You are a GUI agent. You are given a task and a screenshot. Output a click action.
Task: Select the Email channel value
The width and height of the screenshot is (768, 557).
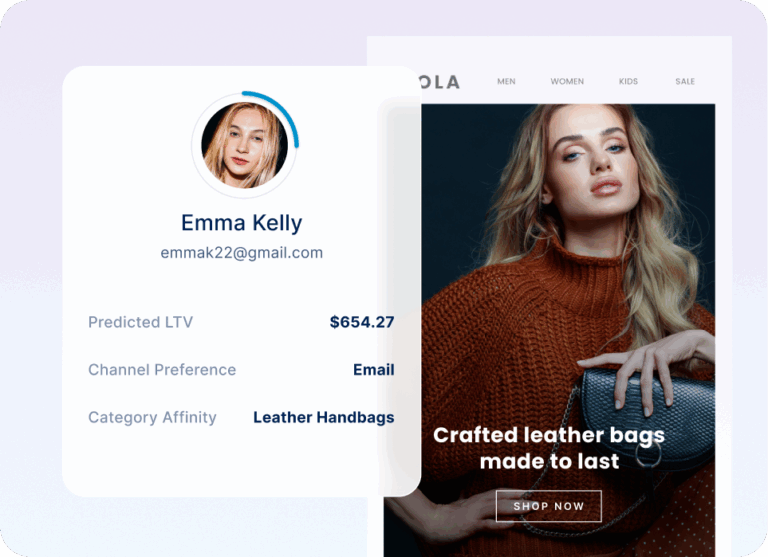[x=374, y=369]
